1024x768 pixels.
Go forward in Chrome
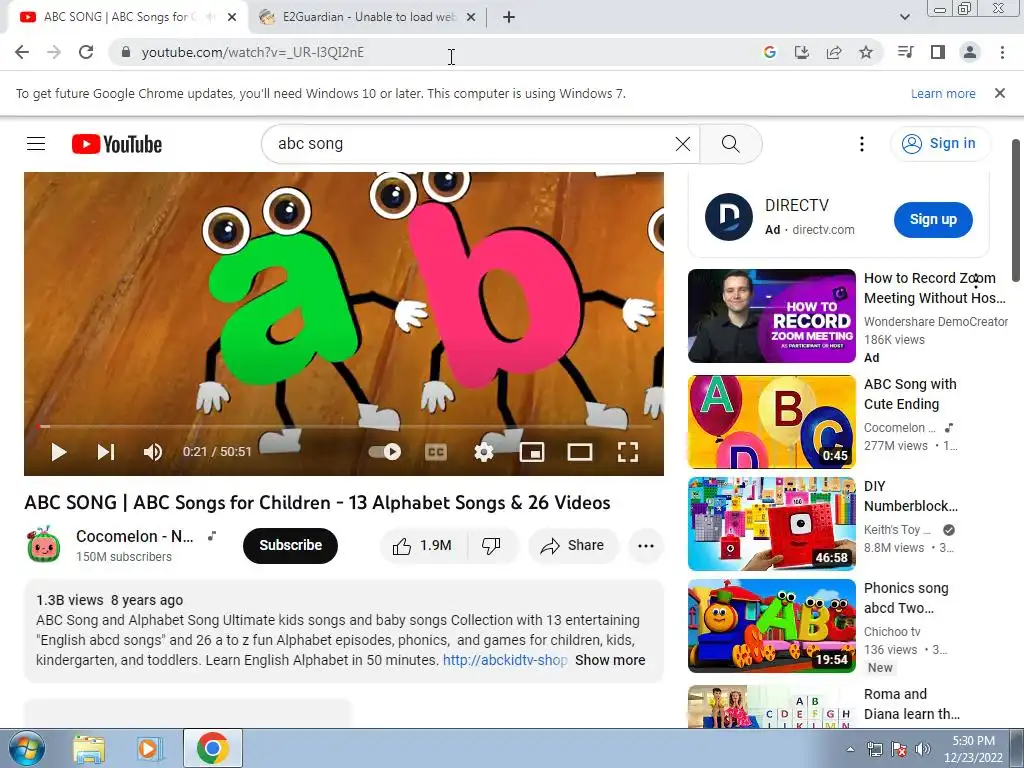tap(54, 52)
